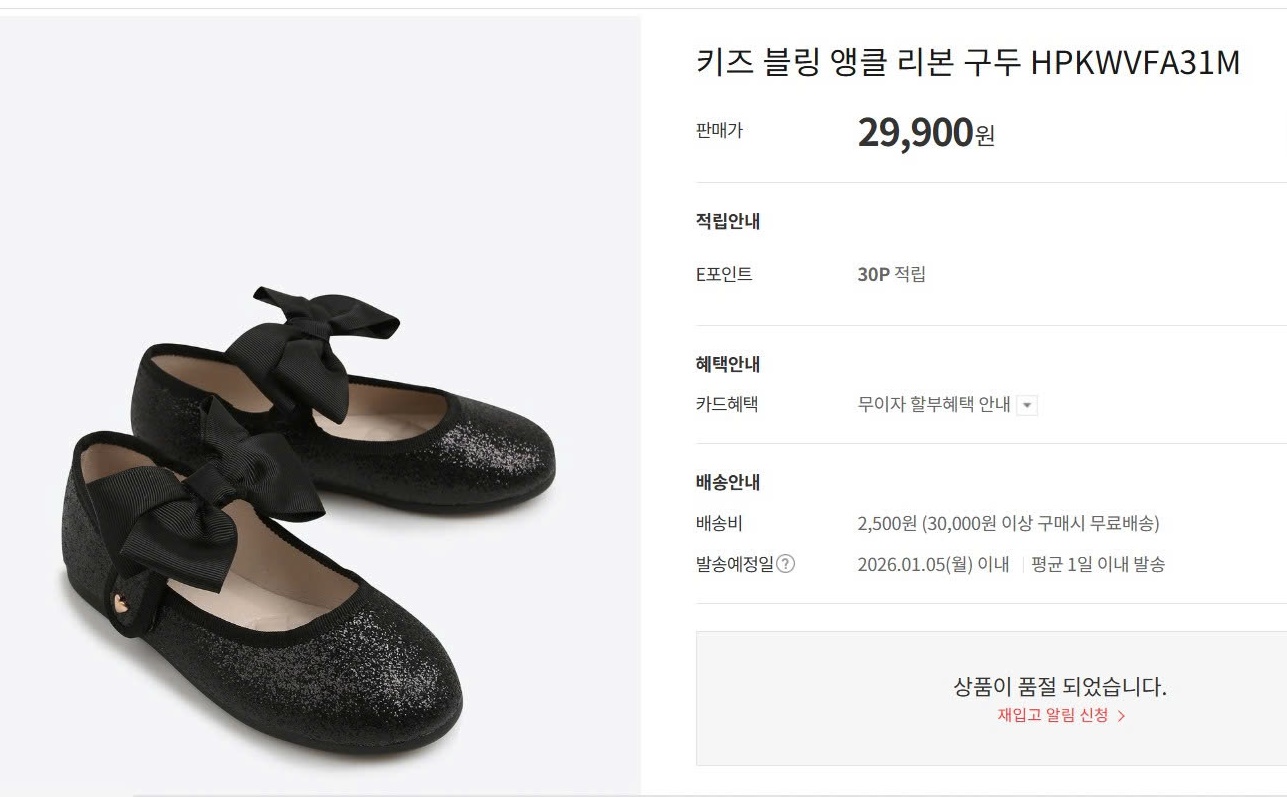1287x797 pixels.
Task: Open the black glitter shoes product image
Action: pyautogui.click(x=320, y=500)
